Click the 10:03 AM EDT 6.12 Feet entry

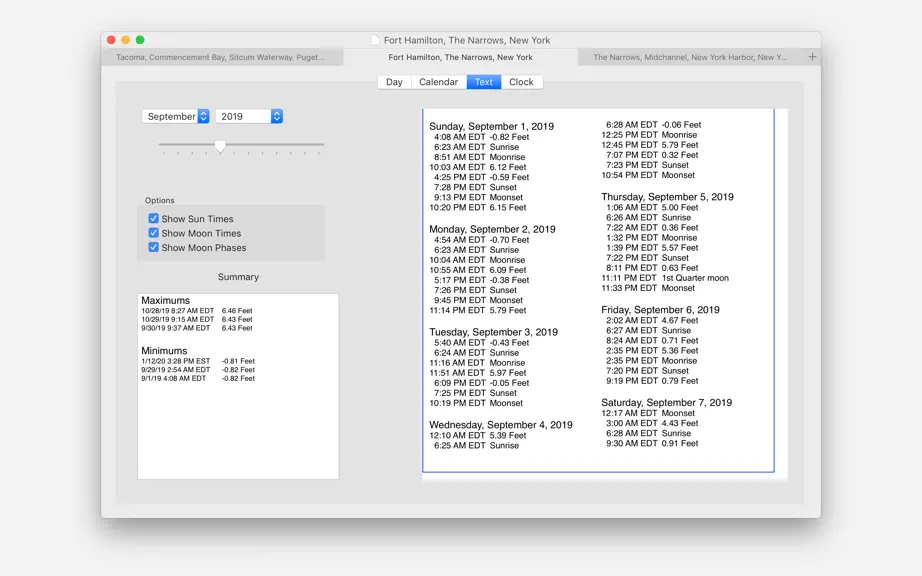(477, 168)
